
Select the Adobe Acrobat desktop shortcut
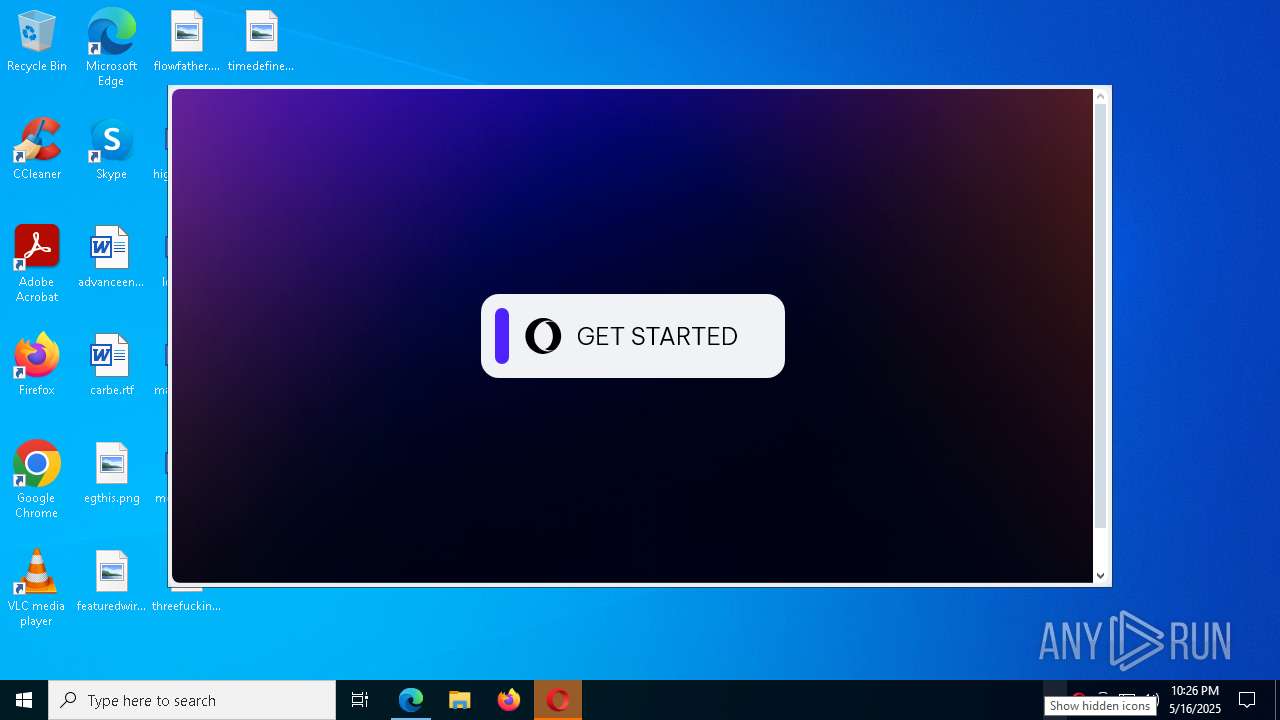37,264
